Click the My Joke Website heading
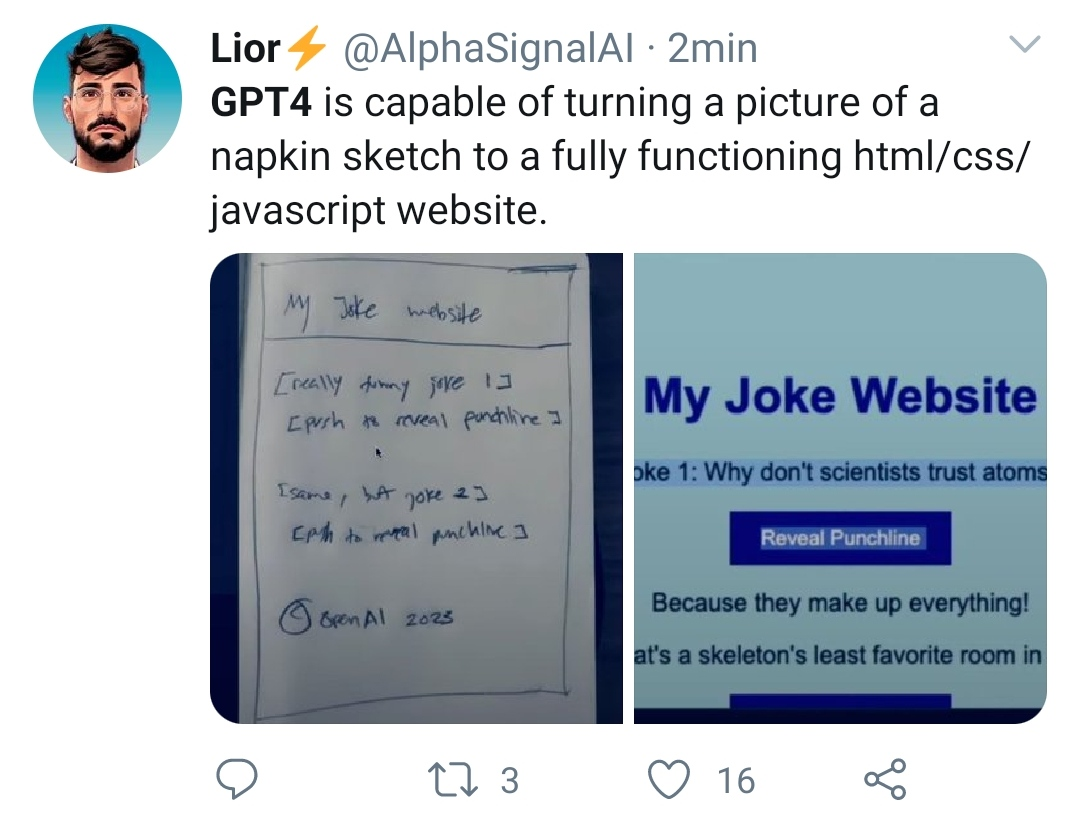The width and height of the screenshot is (1080, 828). tap(840, 397)
